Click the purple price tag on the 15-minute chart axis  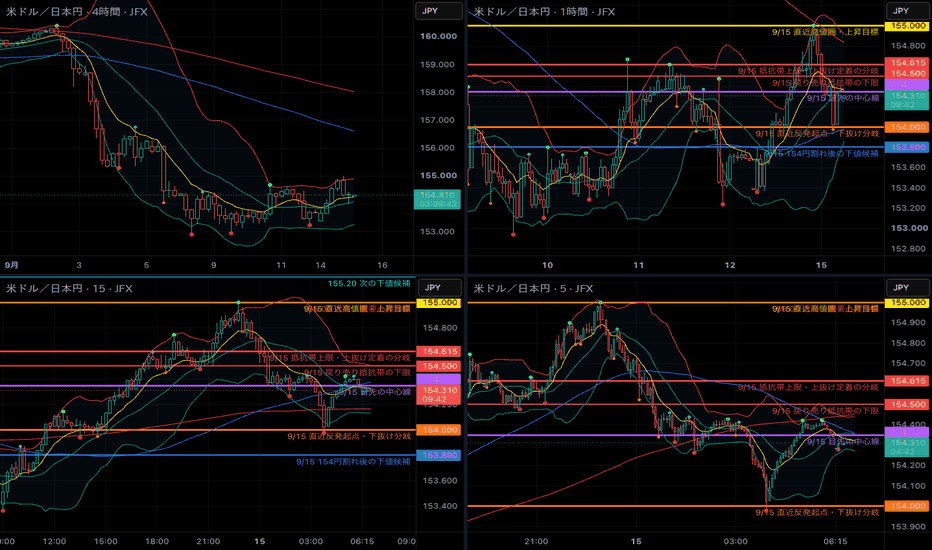[x=439, y=379]
